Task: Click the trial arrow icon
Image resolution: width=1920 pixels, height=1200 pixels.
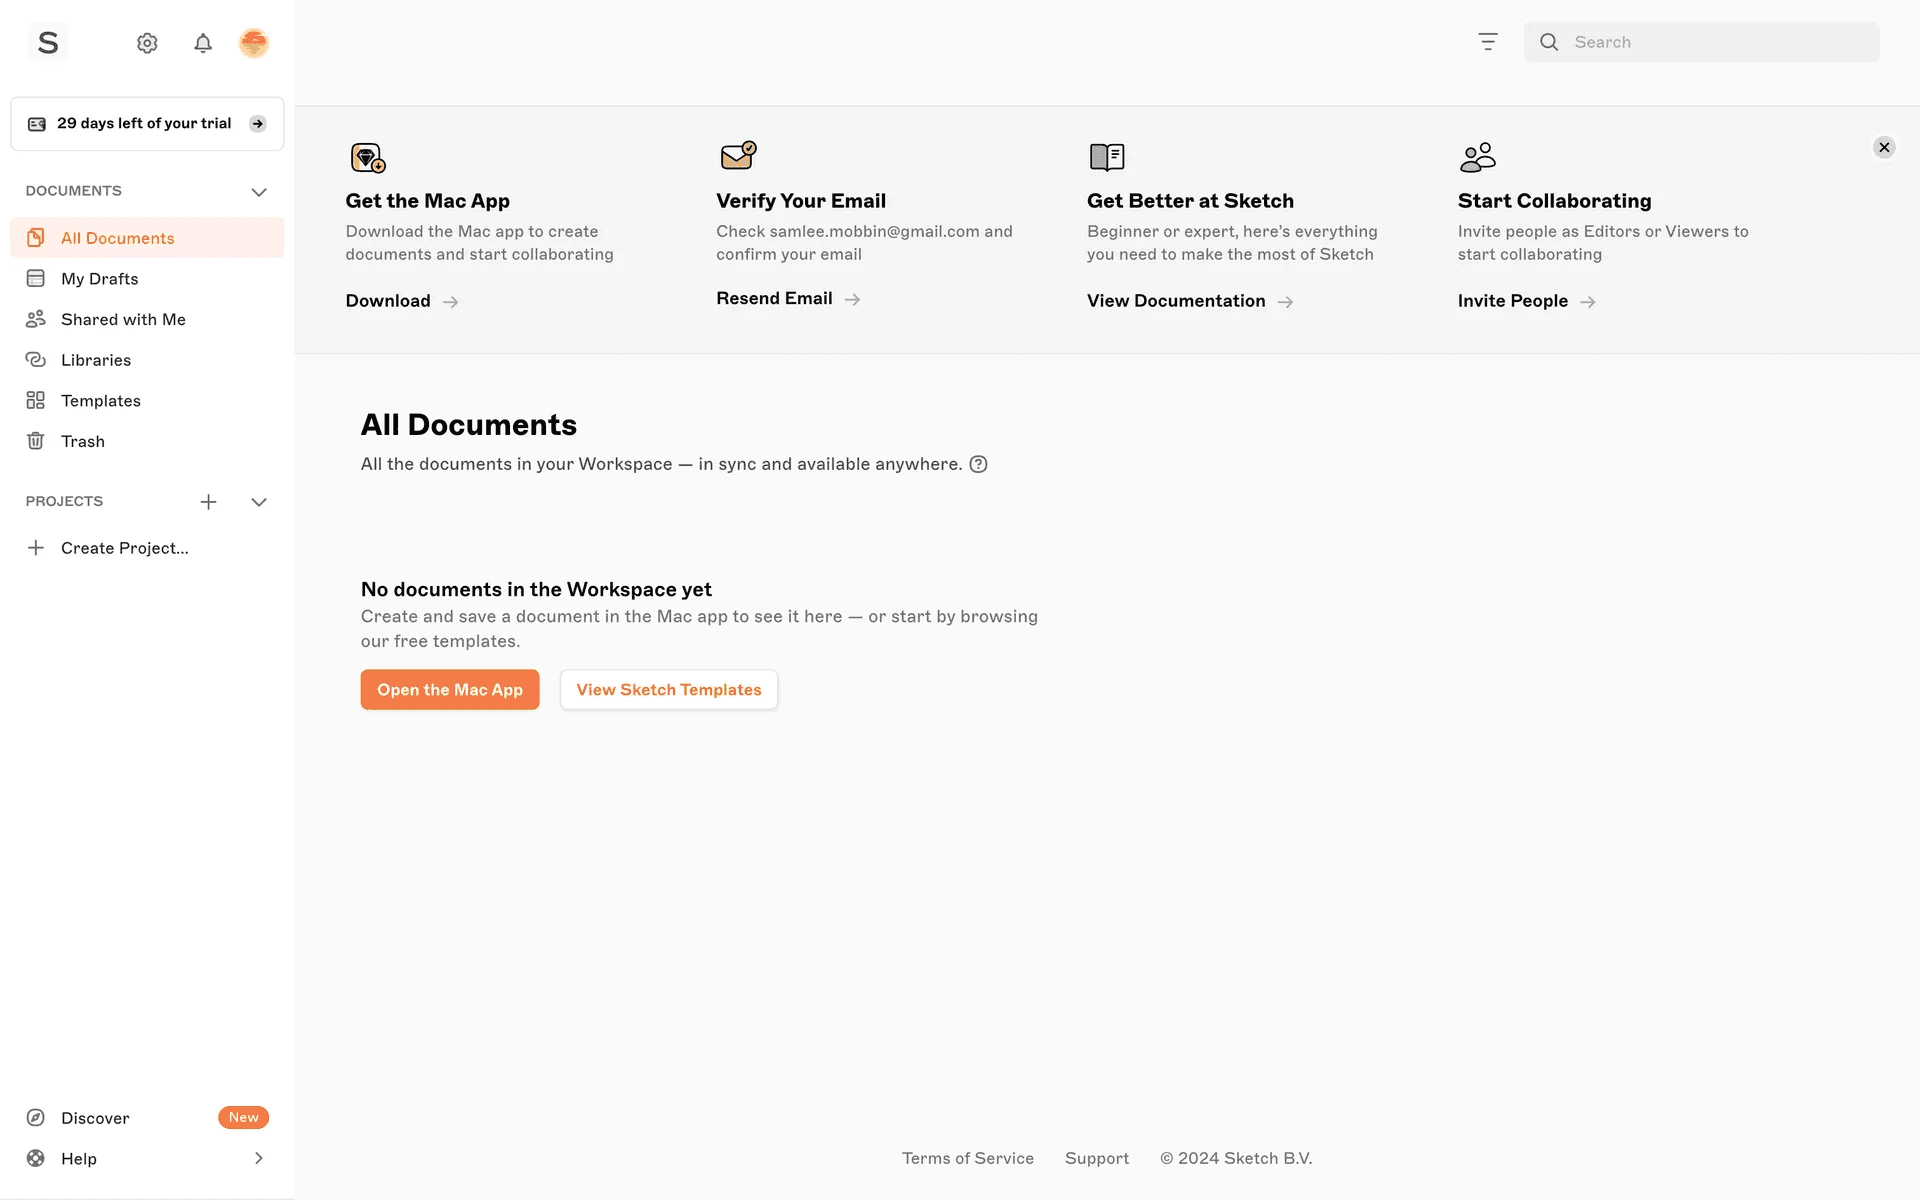Action: (x=258, y=124)
